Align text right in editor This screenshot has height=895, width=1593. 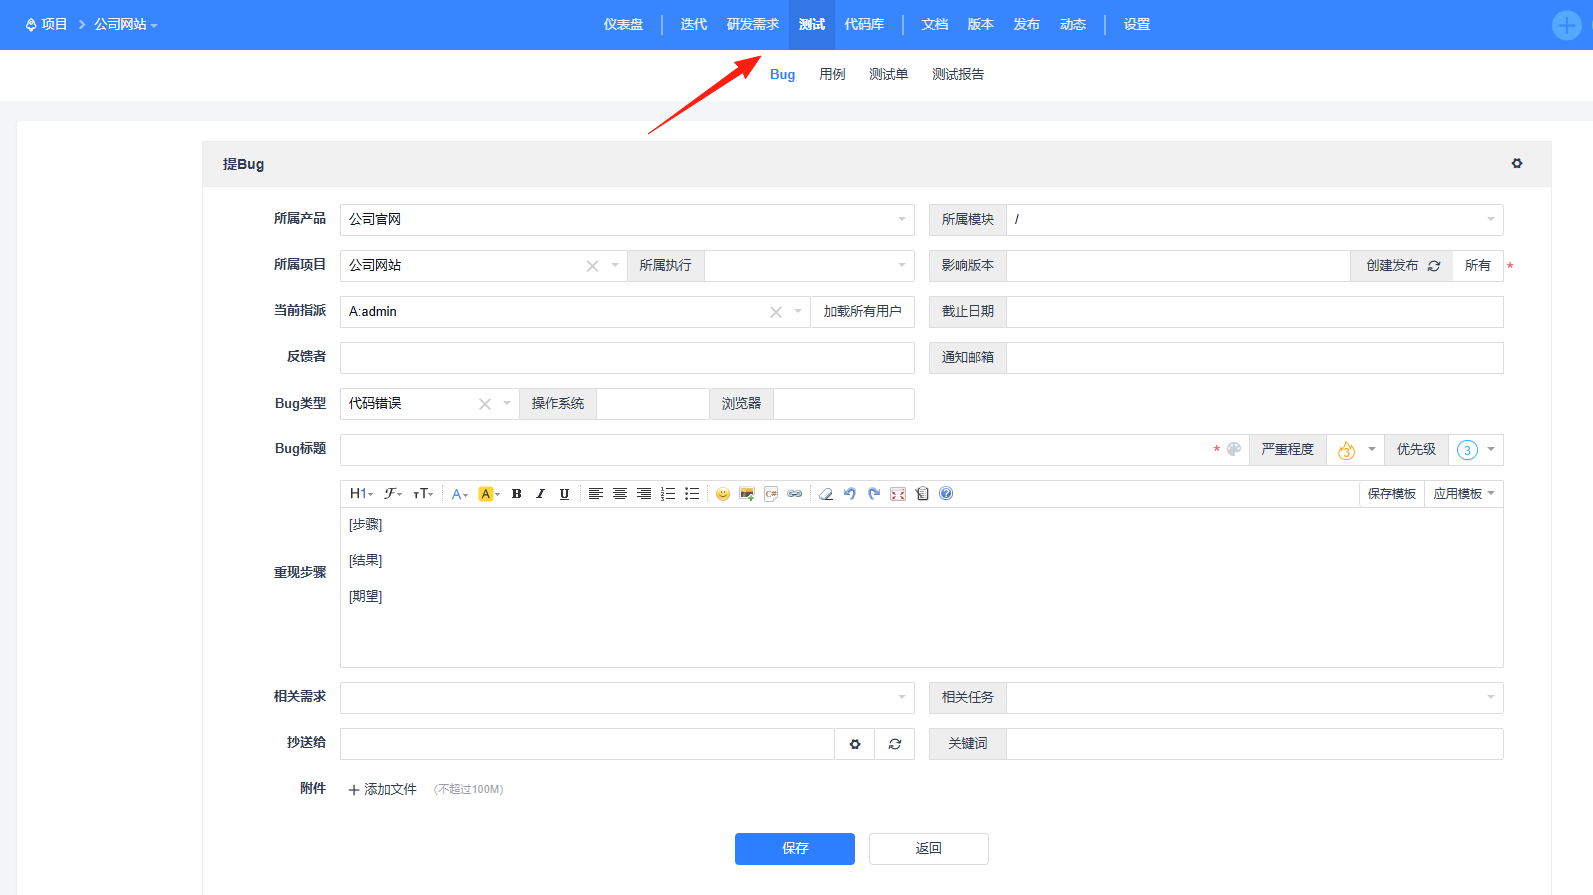pos(644,494)
